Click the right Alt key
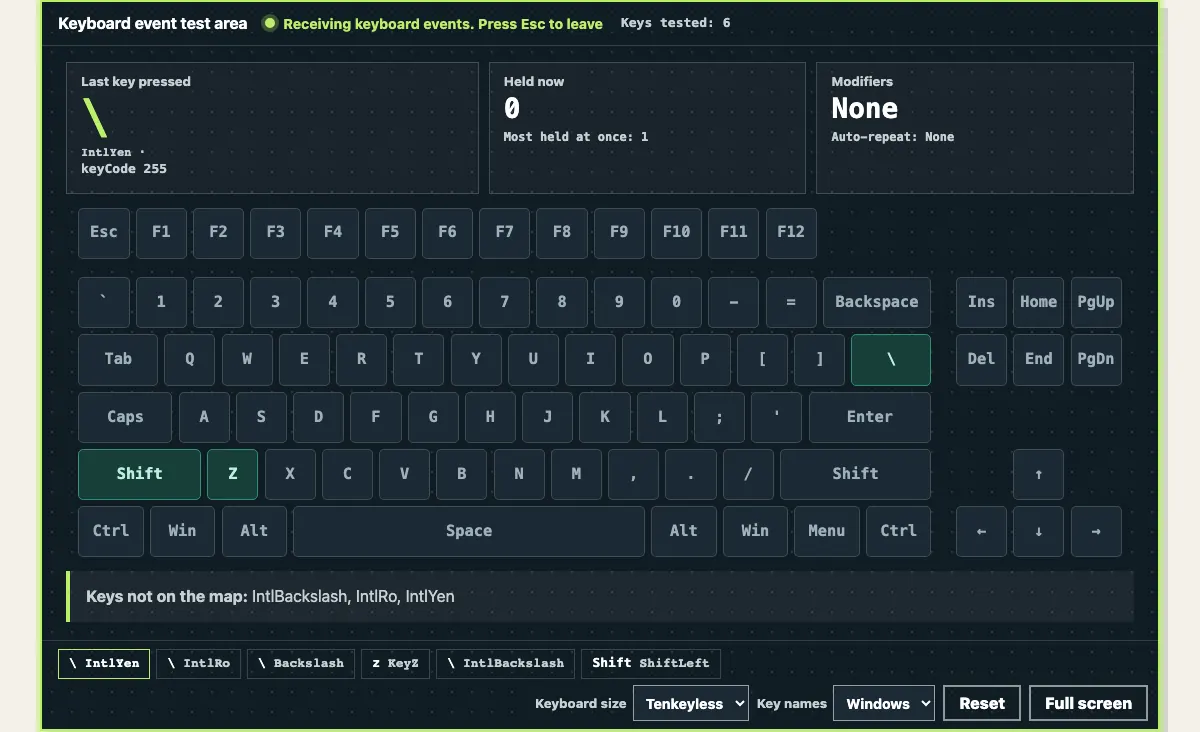The height and width of the screenshot is (732, 1200). coord(684,531)
